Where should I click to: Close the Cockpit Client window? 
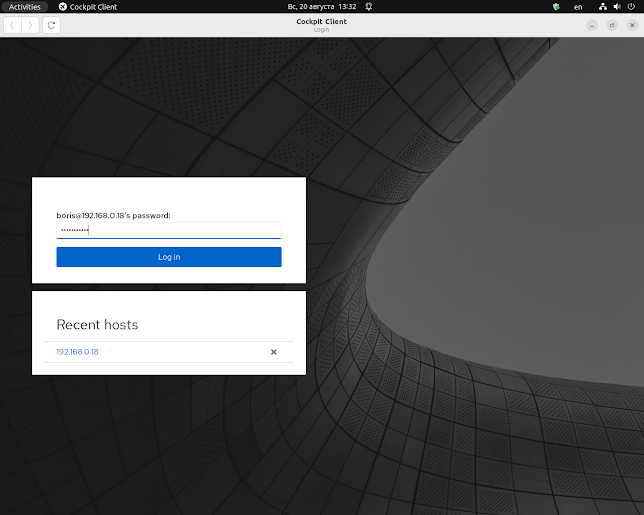click(632, 25)
